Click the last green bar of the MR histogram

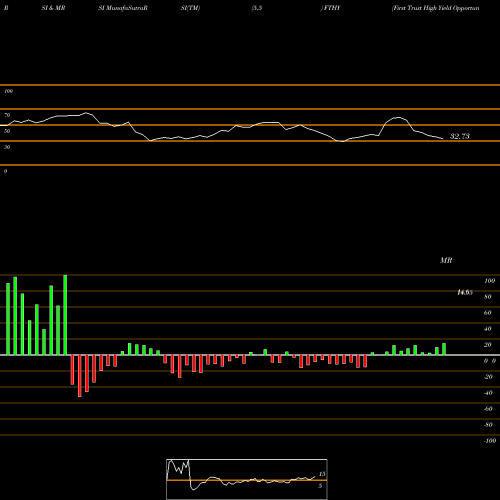coord(444,349)
